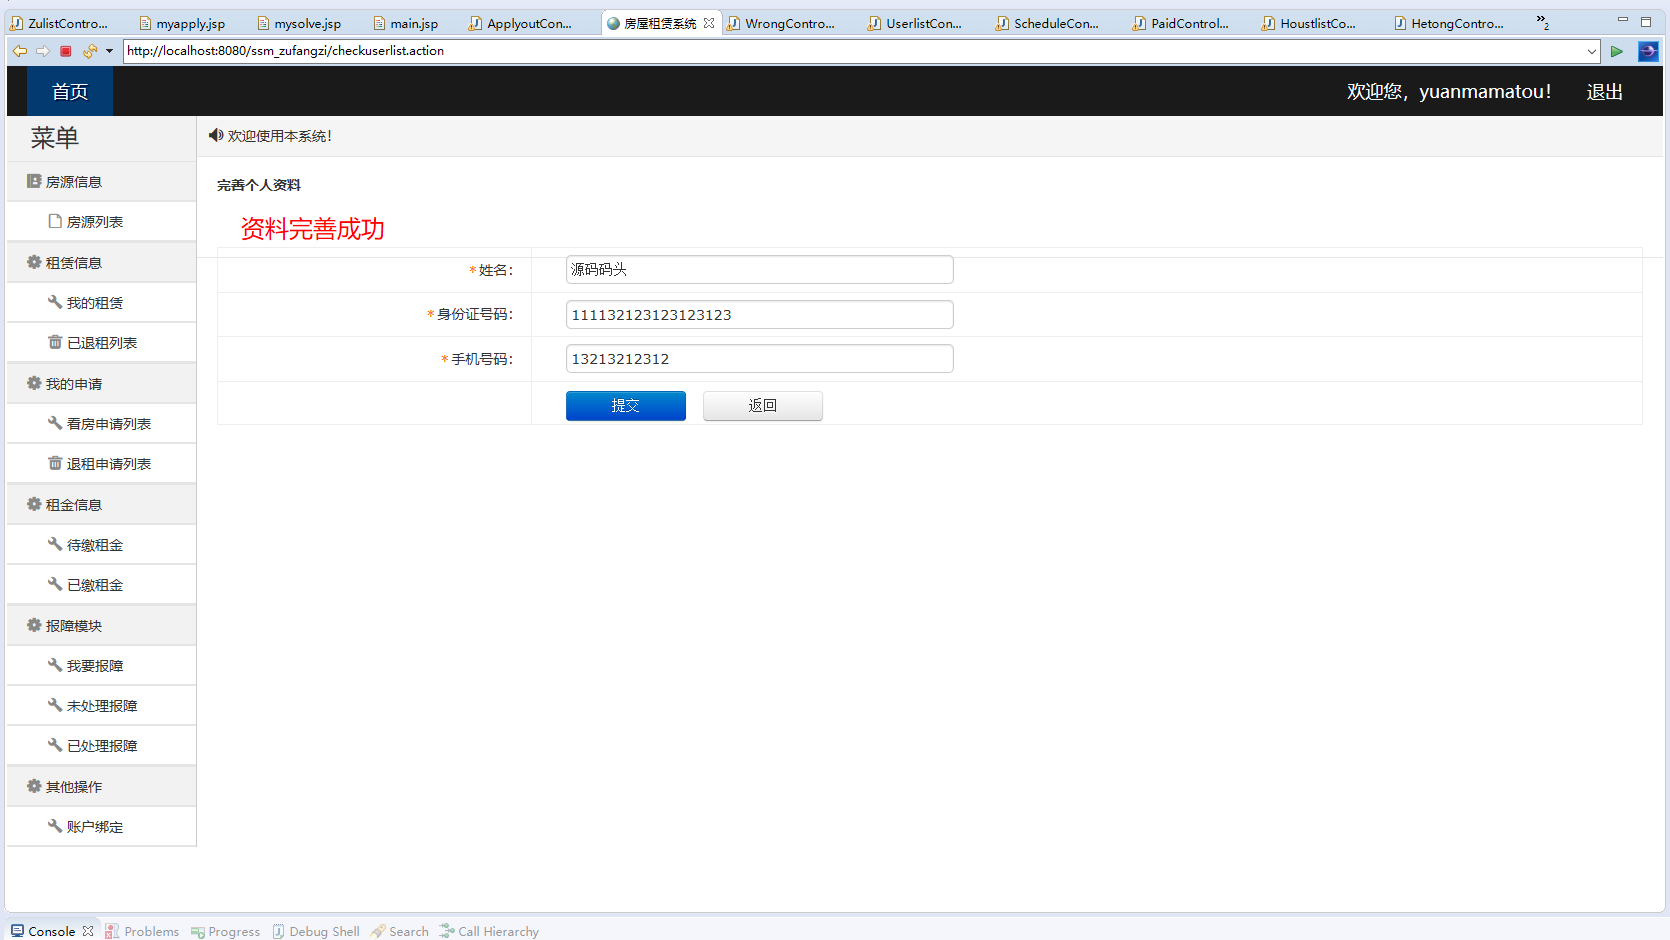Click trash icon next to 已退租列表
The image size is (1670, 940).
pos(55,342)
